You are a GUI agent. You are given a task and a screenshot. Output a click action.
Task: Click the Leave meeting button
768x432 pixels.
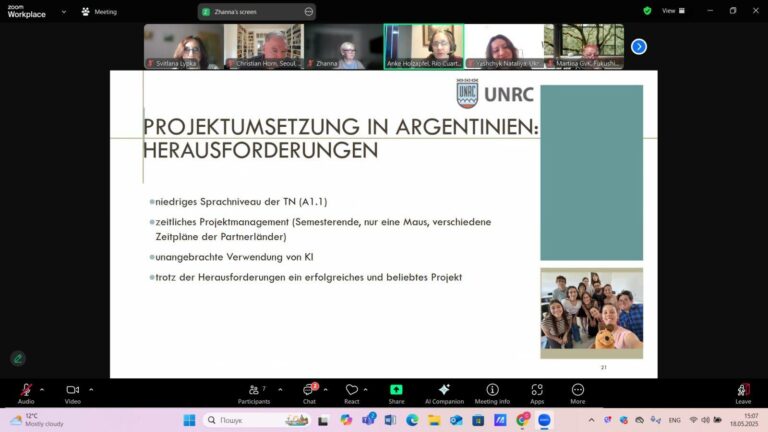click(743, 393)
